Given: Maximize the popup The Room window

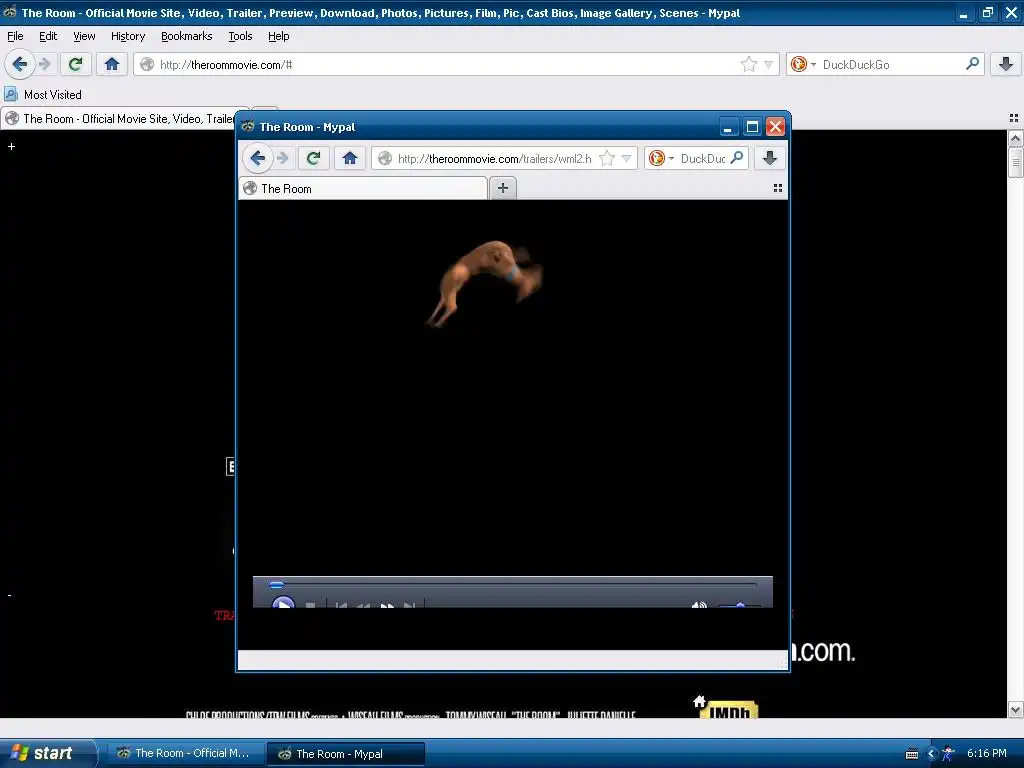Looking at the screenshot, I should 752,127.
